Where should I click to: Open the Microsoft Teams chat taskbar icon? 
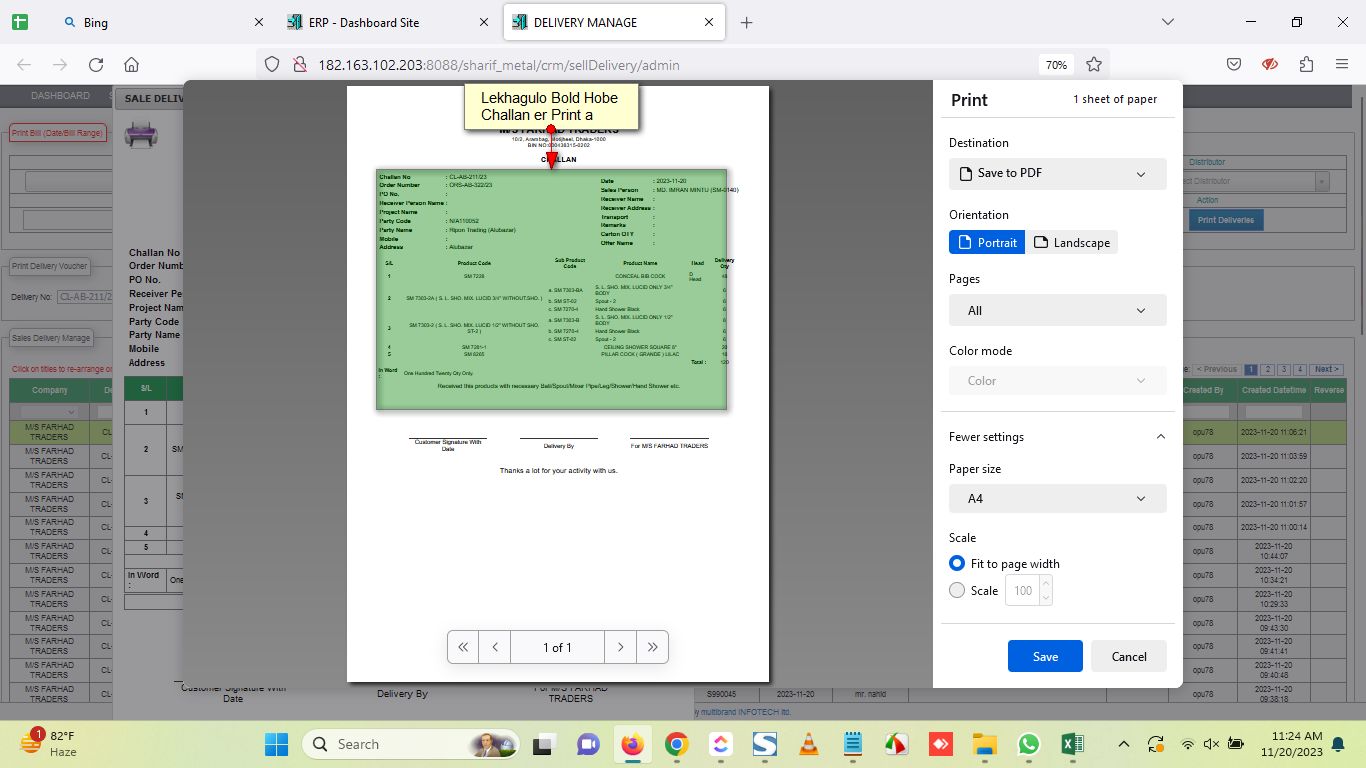[x=587, y=744]
